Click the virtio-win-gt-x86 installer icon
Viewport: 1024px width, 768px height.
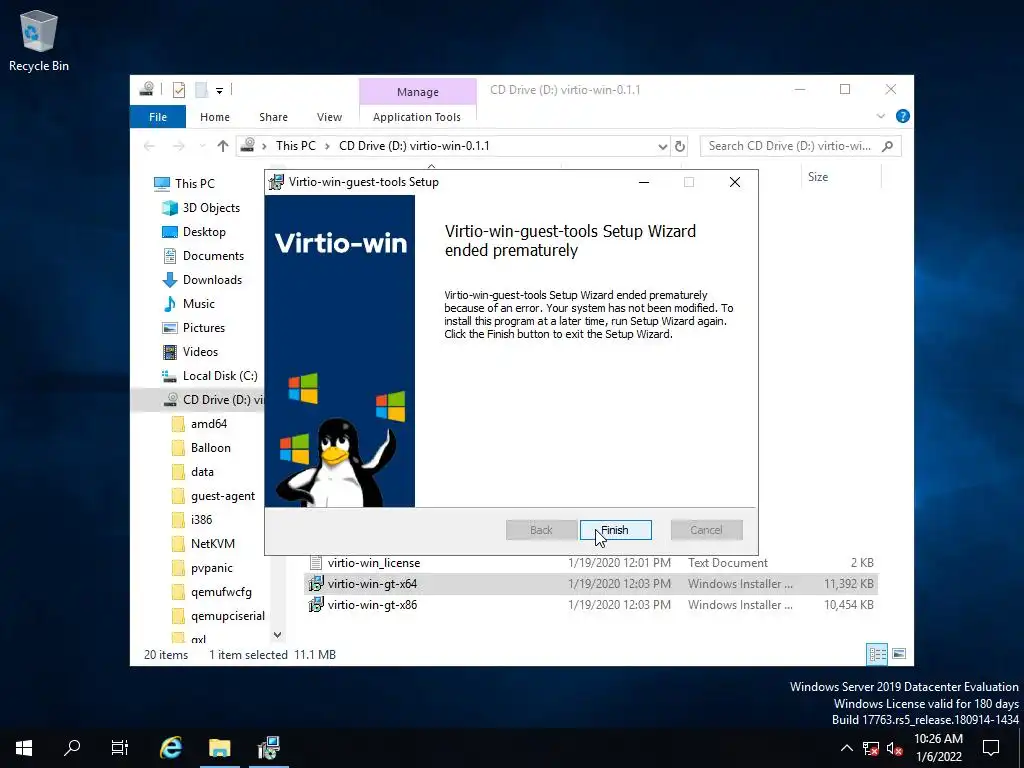(316, 605)
